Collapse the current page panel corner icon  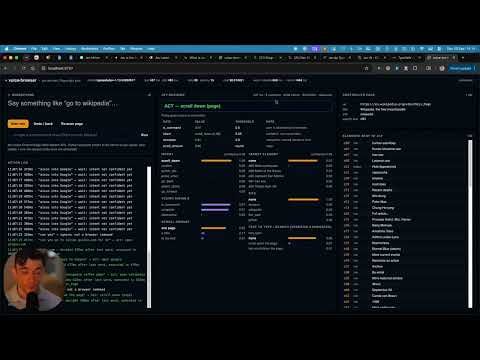[469, 95]
